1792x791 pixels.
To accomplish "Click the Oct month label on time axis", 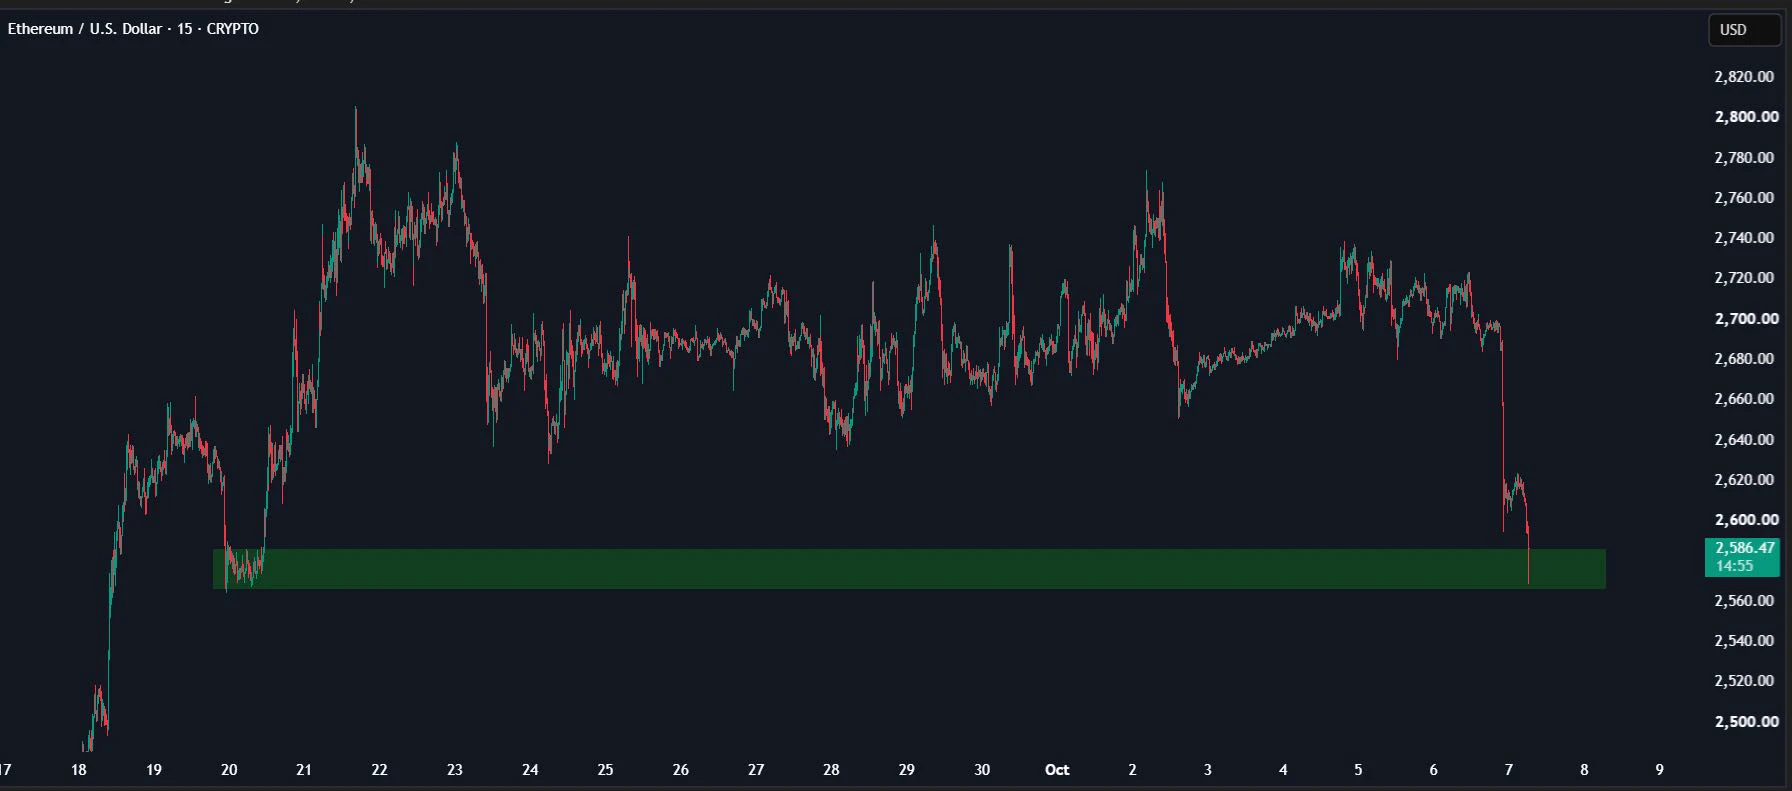I will point(1057,770).
